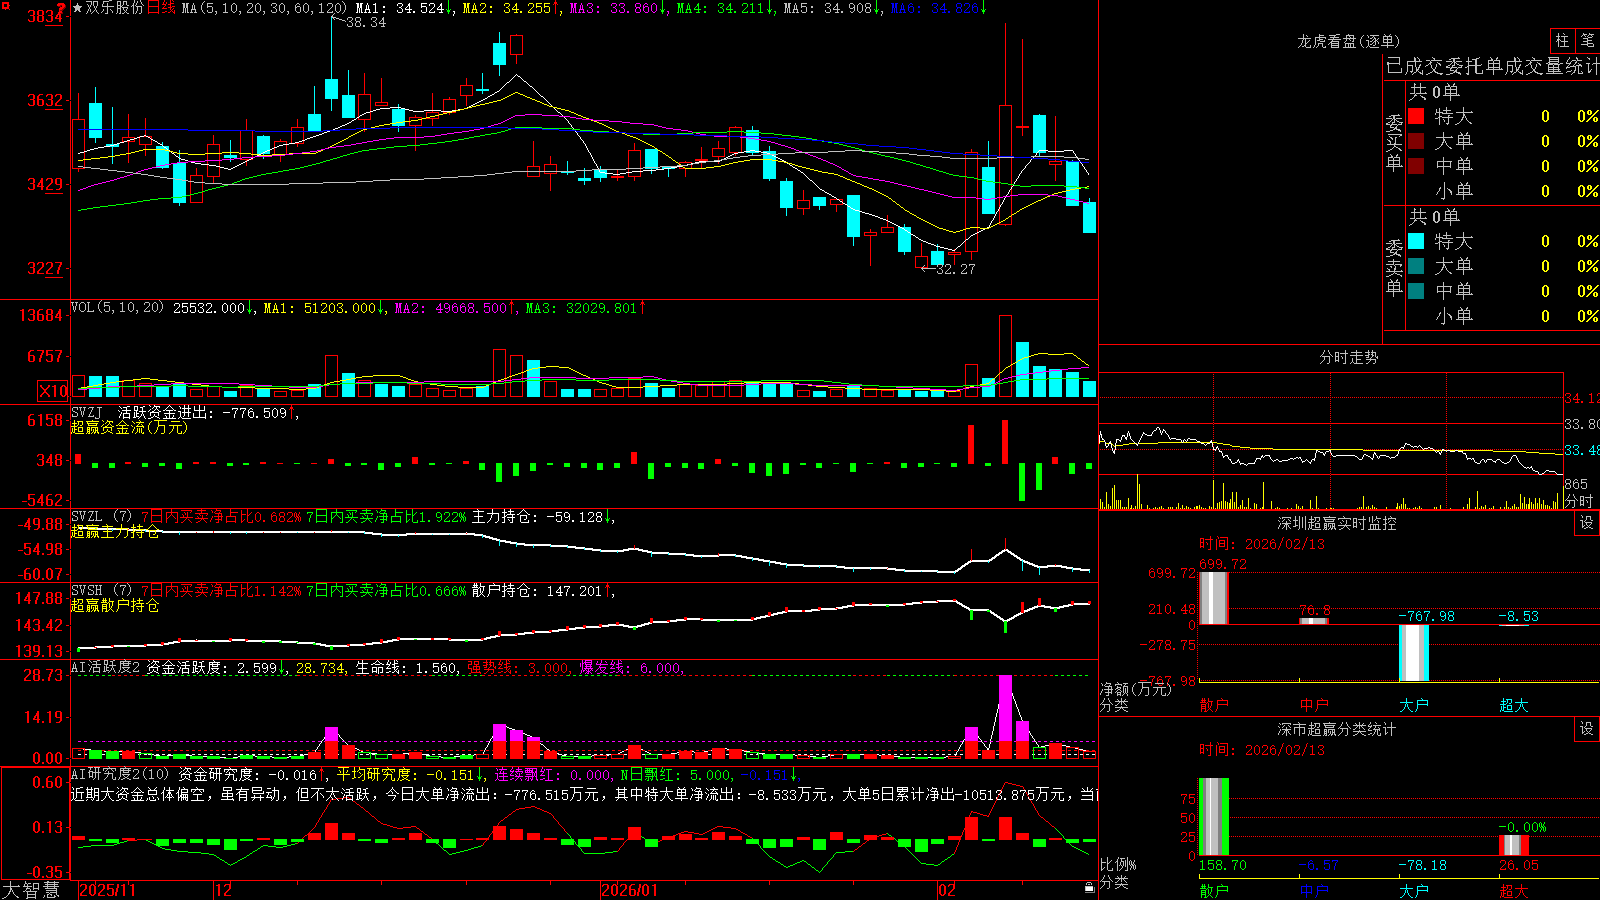
Task: Click the 龙虎看盘(逐单) panel title
Action: point(1349,41)
